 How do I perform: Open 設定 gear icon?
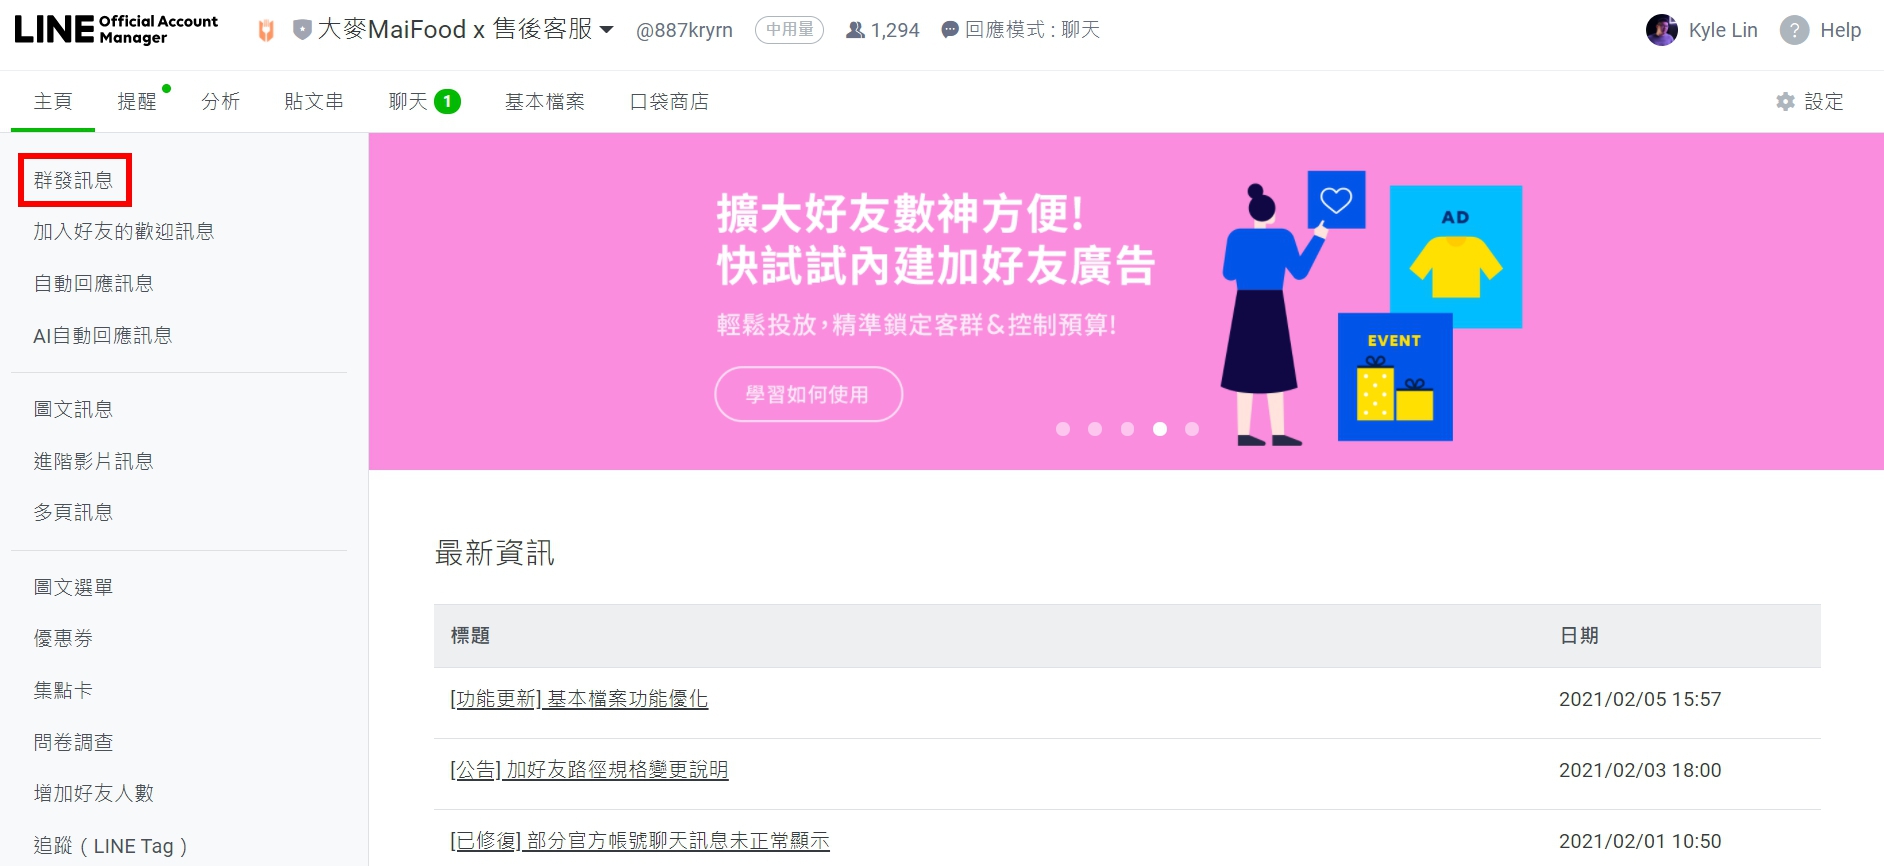(1786, 101)
